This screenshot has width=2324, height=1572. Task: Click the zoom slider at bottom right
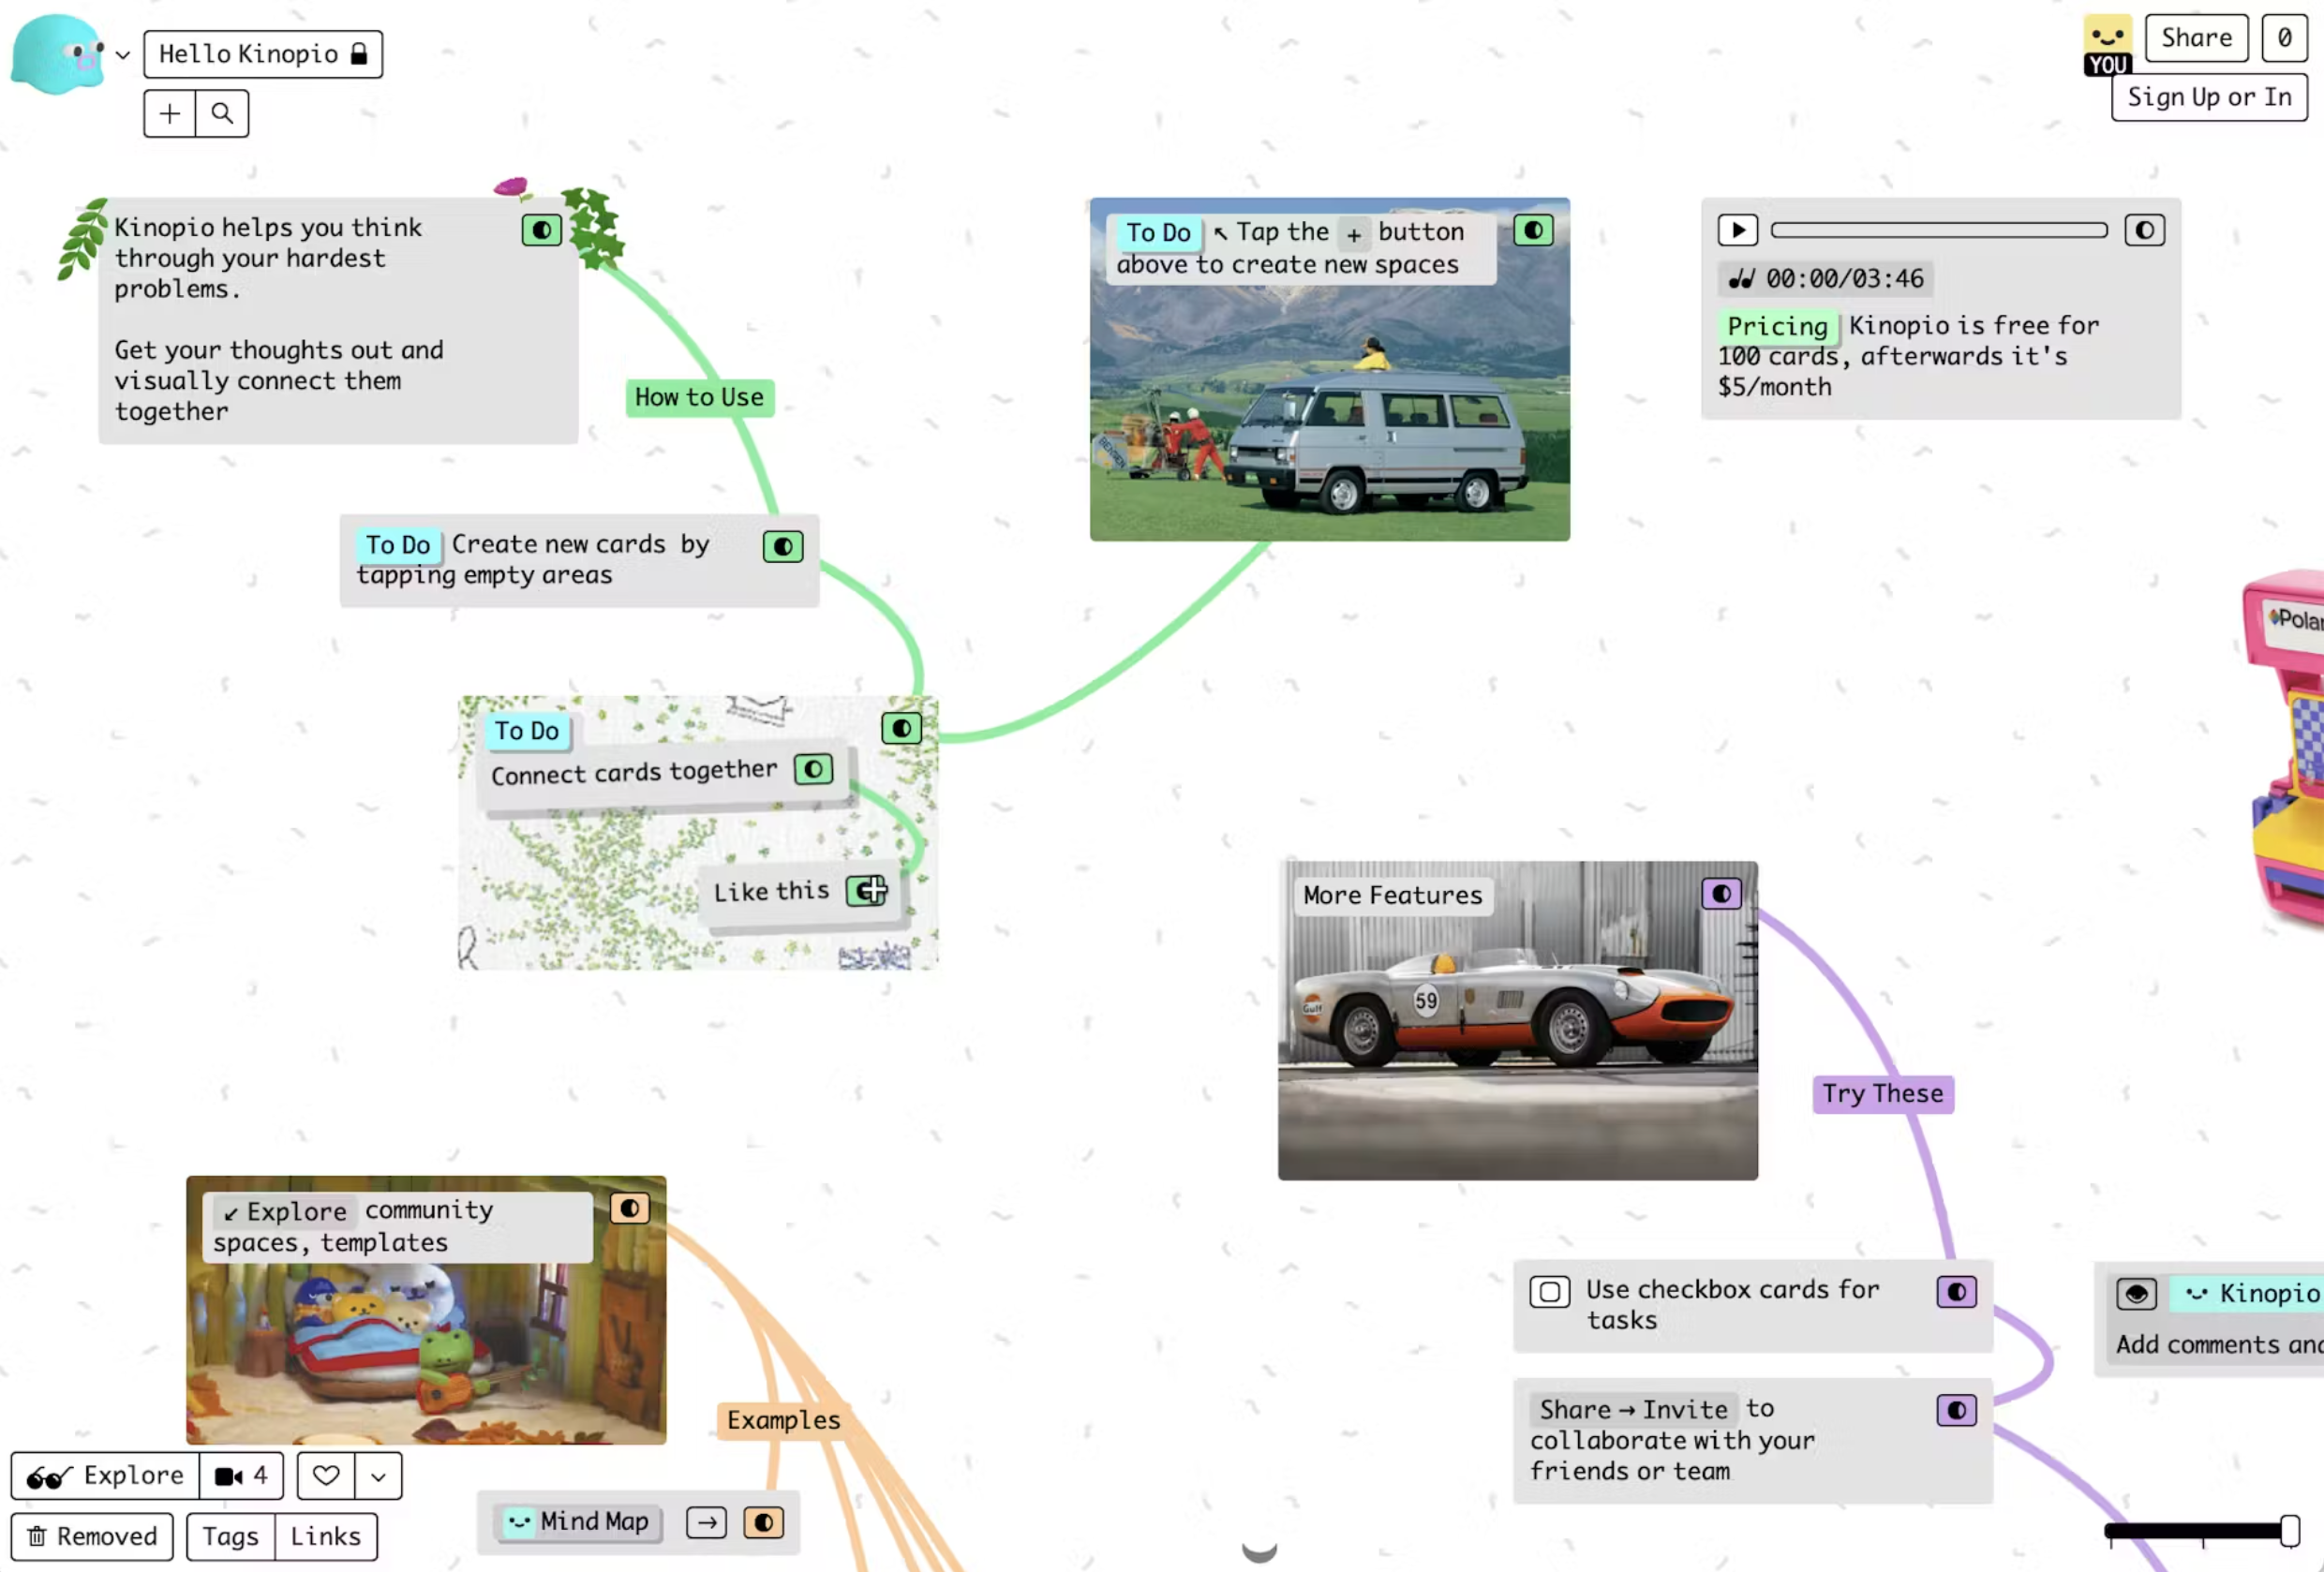tap(2200, 1530)
